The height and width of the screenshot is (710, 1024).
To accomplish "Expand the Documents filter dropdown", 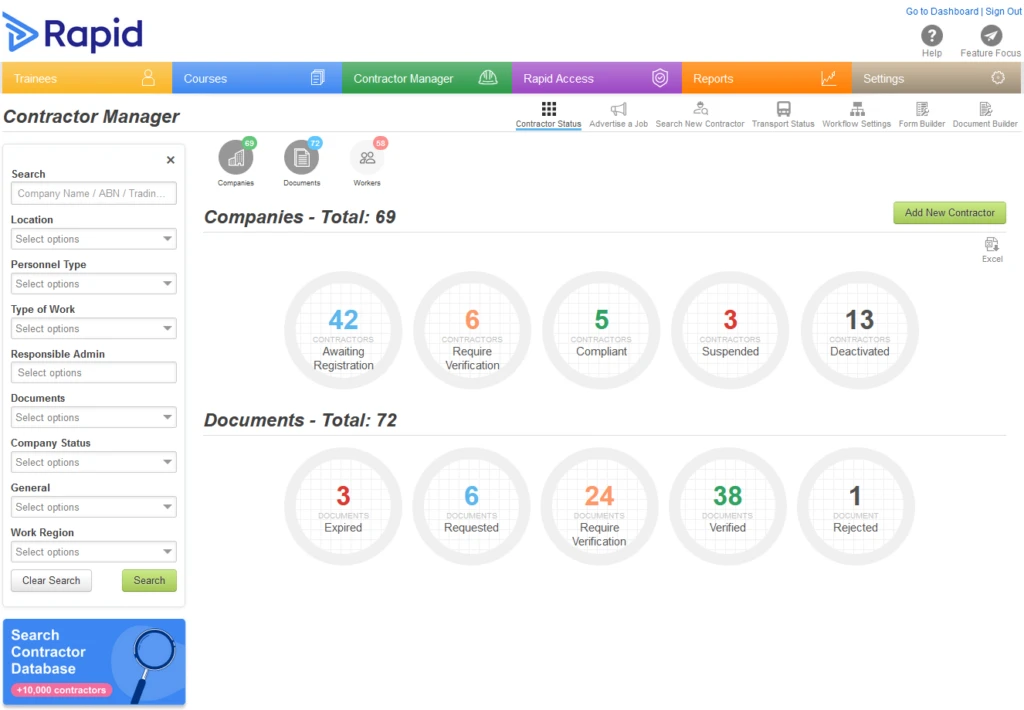I will [93, 417].
